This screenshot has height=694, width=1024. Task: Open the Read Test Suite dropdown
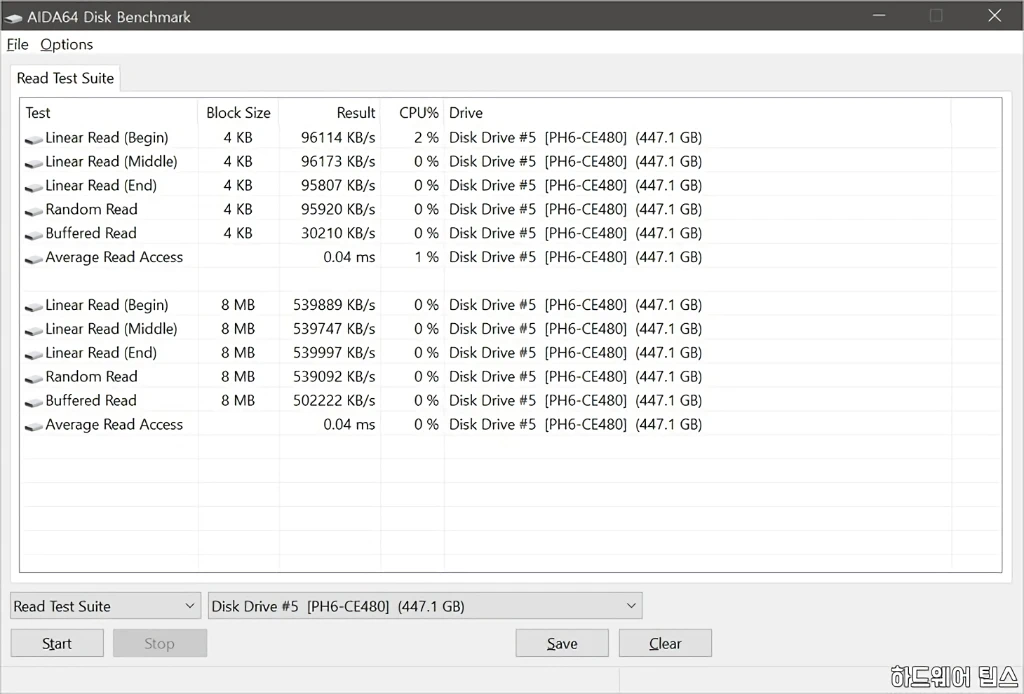(x=105, y=606)
